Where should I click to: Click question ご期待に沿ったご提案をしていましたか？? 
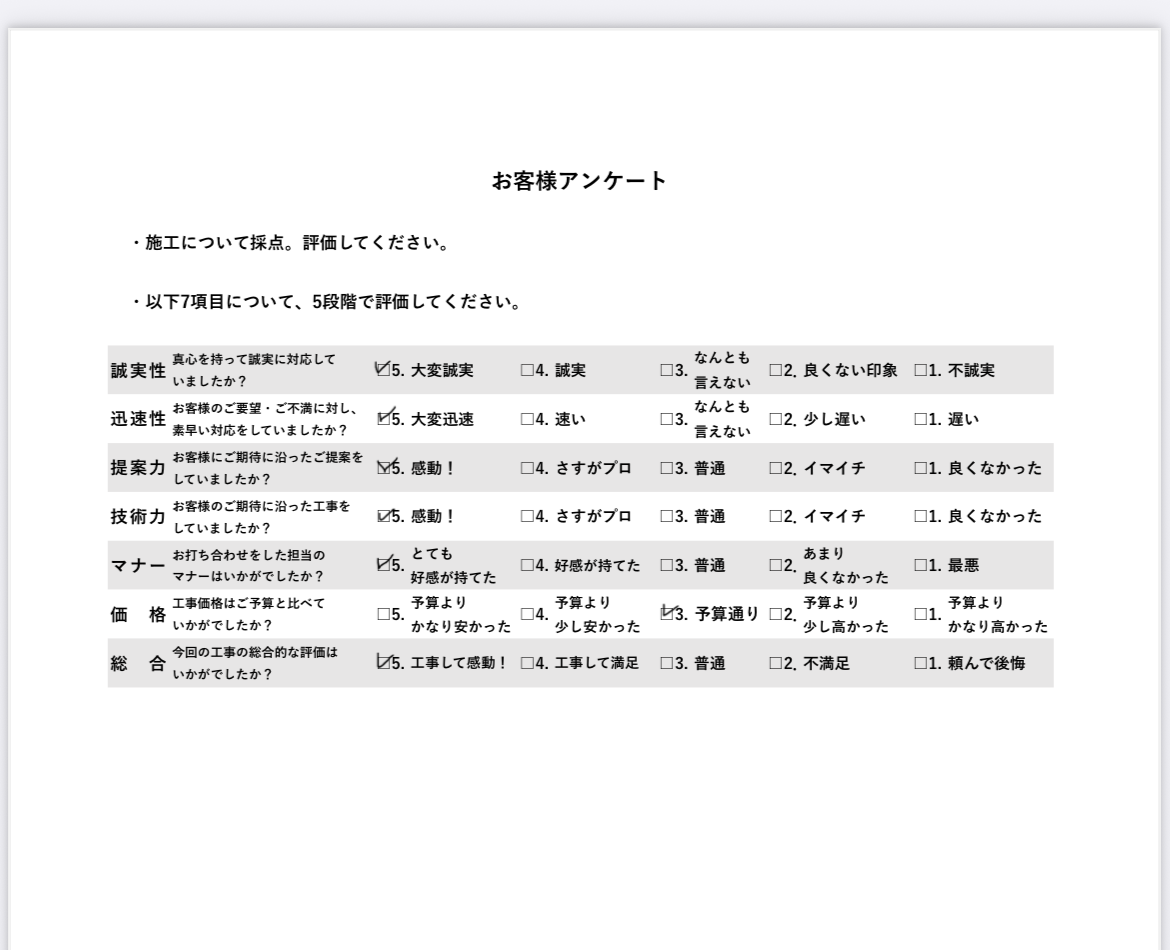tap(268, 468)
